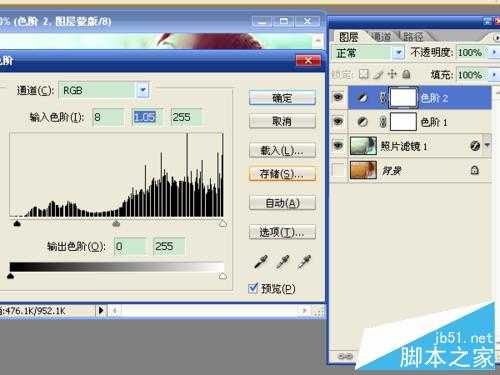Click input highlight field showing 255
Image resolution: width=500 pixels, height=375 pixels.
(186, 117)
